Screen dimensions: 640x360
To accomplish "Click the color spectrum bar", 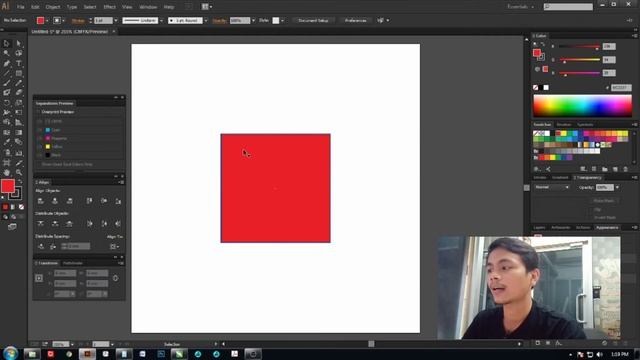I will pyautogui.click(x=582, y=106).
